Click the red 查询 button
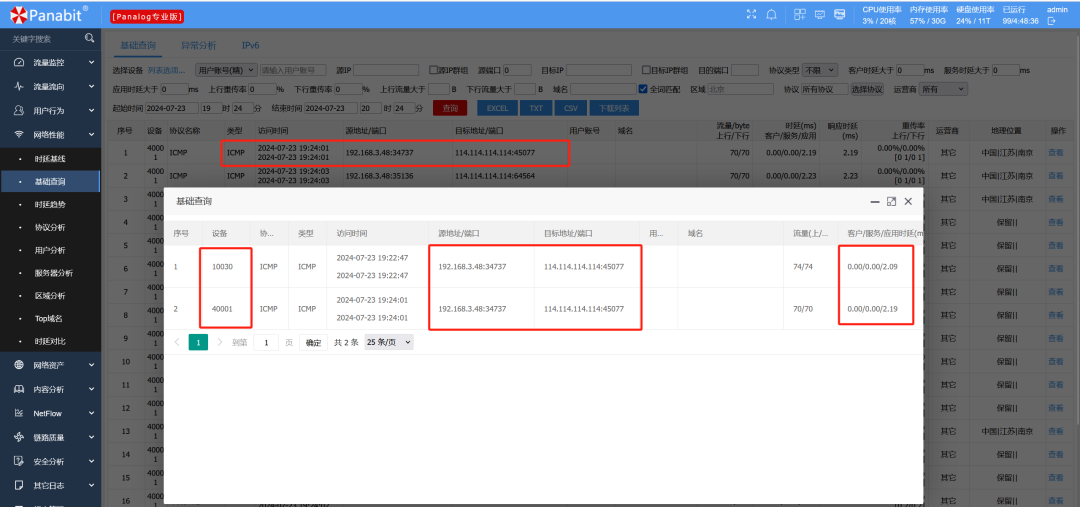The image size is (1080, 507). (450, 108)
